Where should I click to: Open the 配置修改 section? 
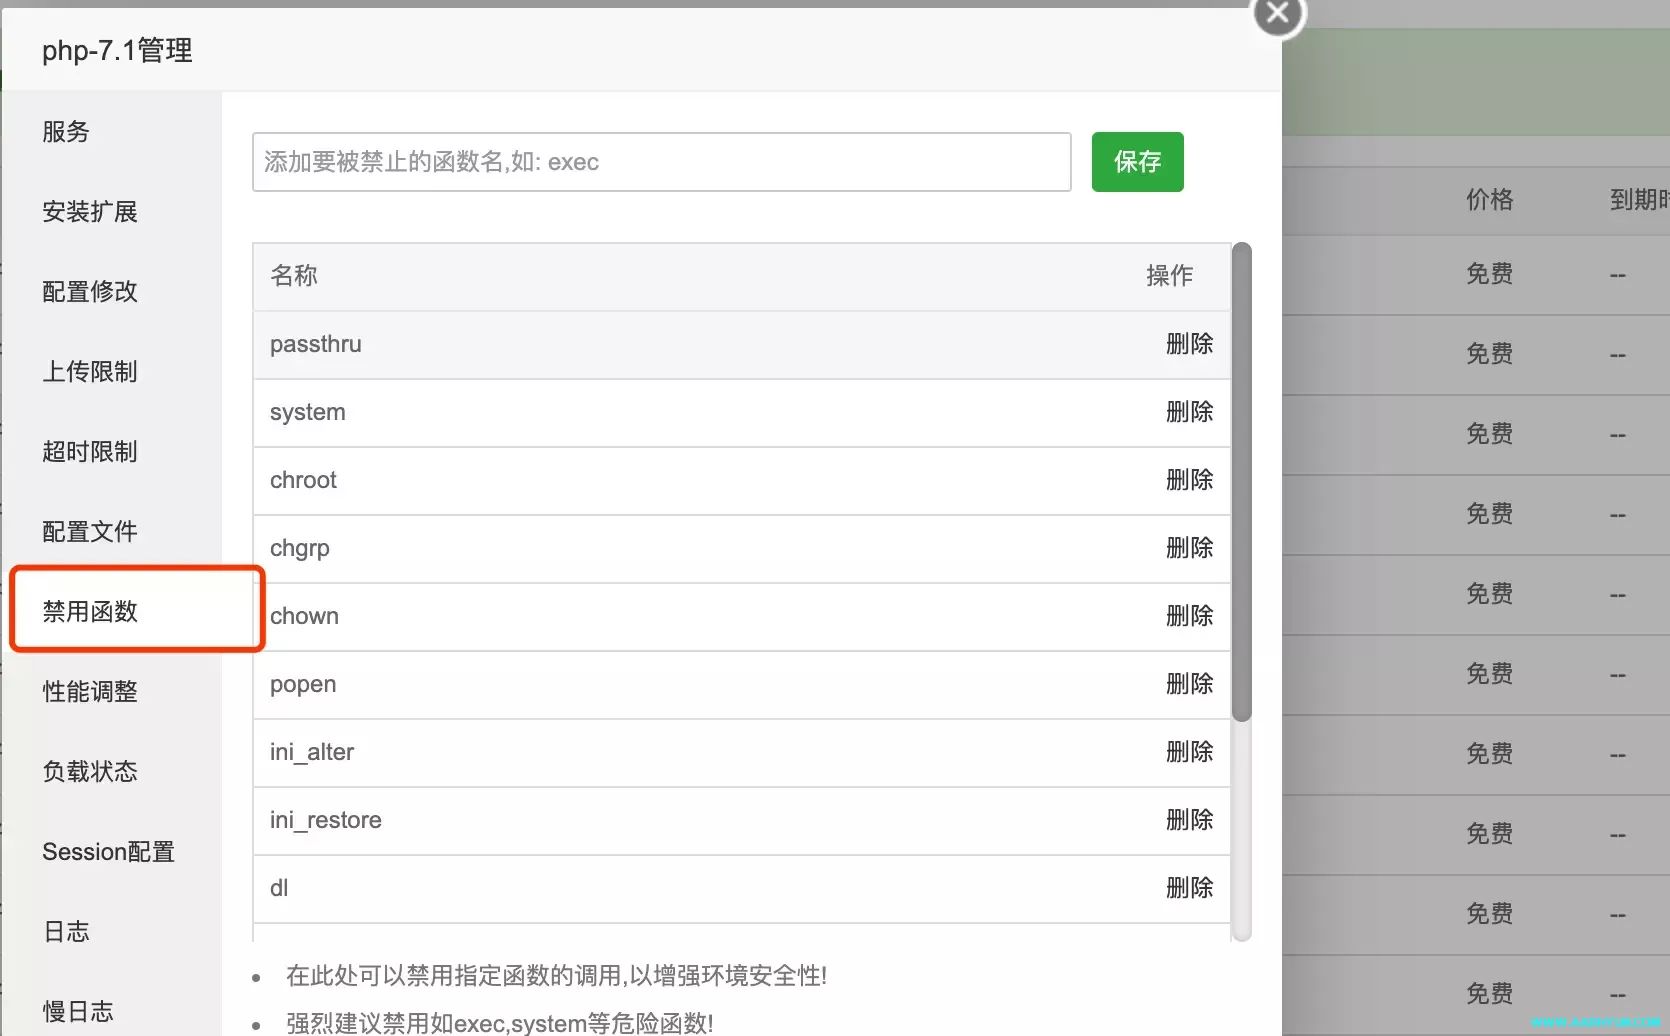pos(90,292)
